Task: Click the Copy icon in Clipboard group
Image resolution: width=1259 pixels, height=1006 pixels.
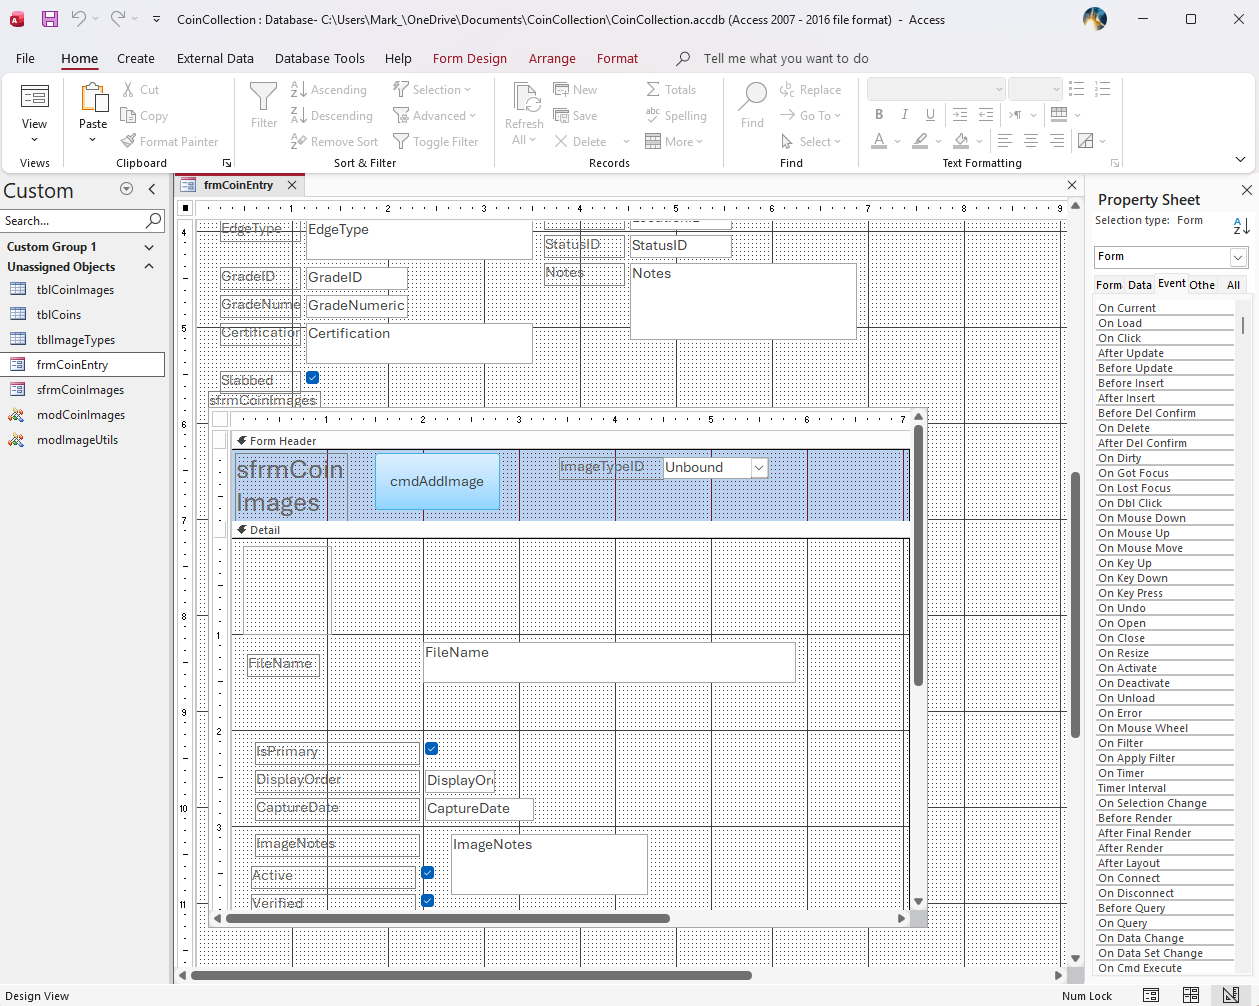Action: [x=128, y=116]
